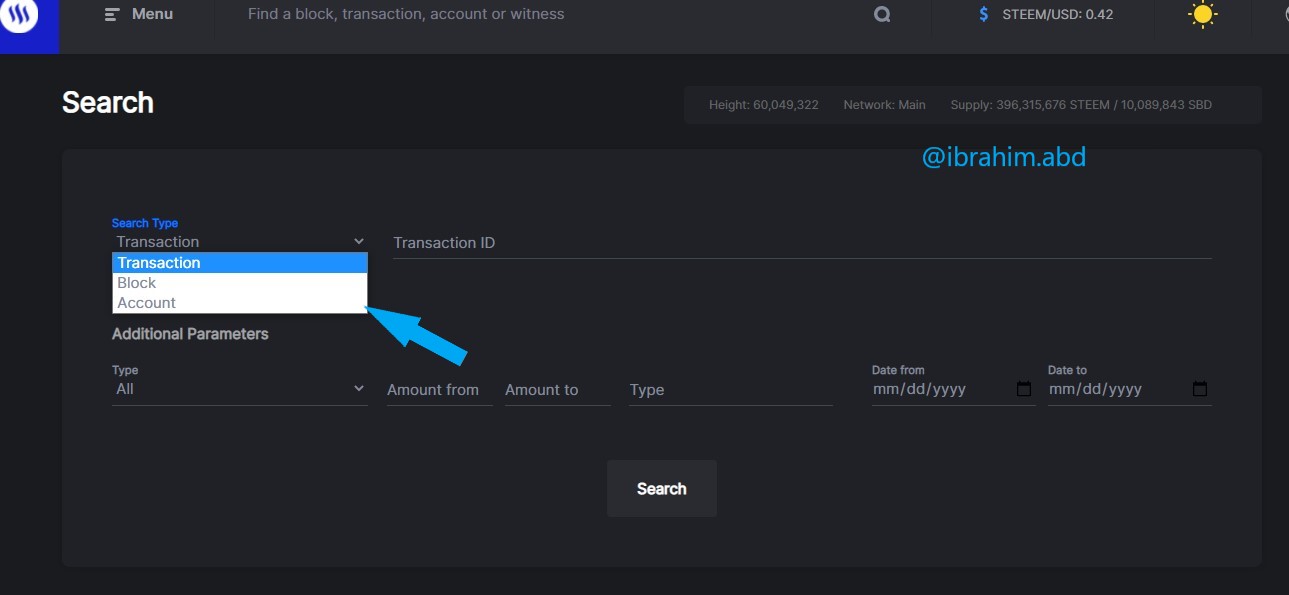This screenshot has height=595, width=1289.
Task: Select Transaction option in list
Action: coord(240,263)
